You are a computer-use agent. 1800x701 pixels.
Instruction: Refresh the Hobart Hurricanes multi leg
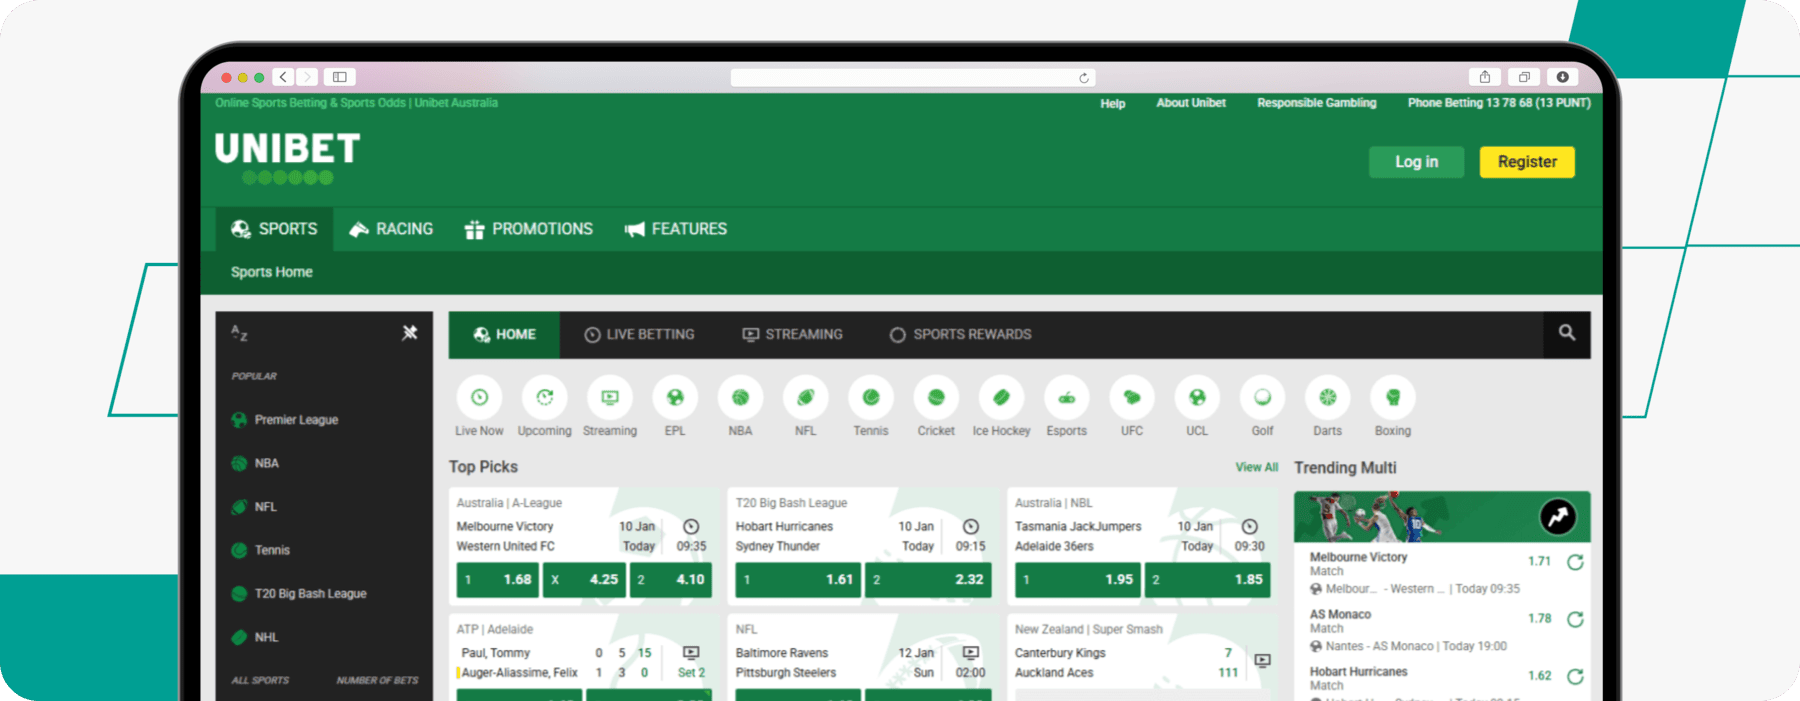click(1575, 676)
